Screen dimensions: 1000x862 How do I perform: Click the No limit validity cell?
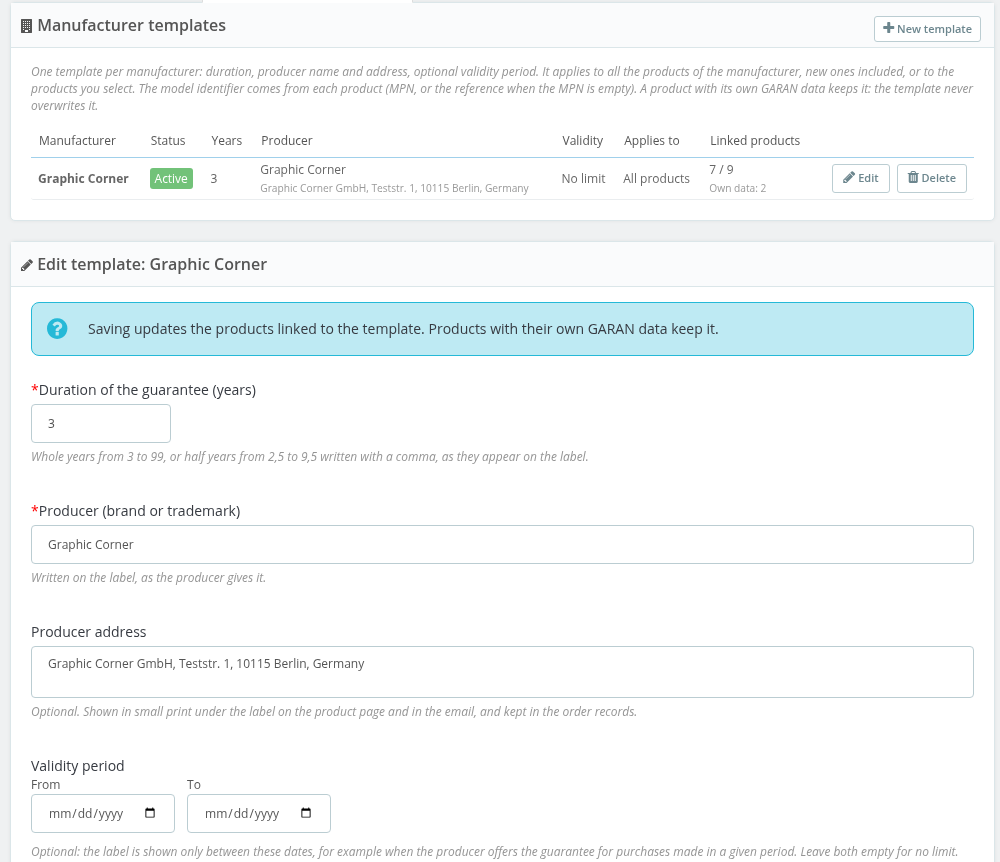(583, 179)
